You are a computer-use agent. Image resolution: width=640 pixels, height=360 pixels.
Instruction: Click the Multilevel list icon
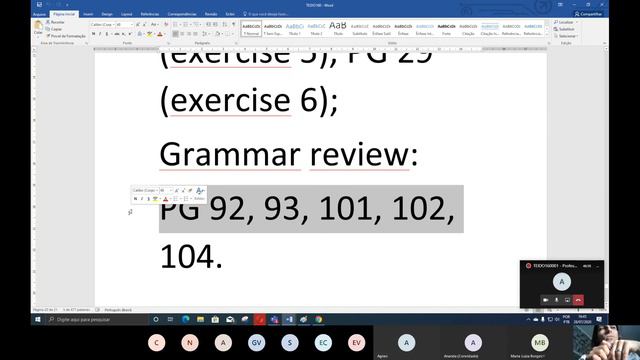click(197, 24)
